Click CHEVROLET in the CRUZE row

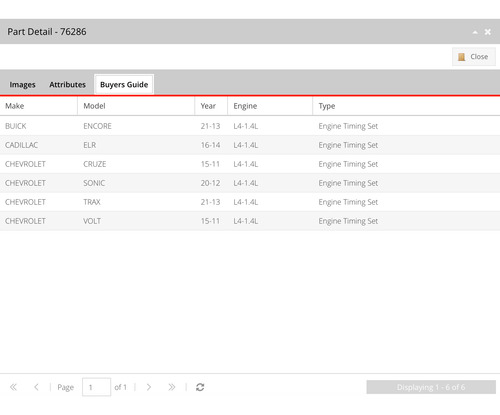click(x=25, y=164)
